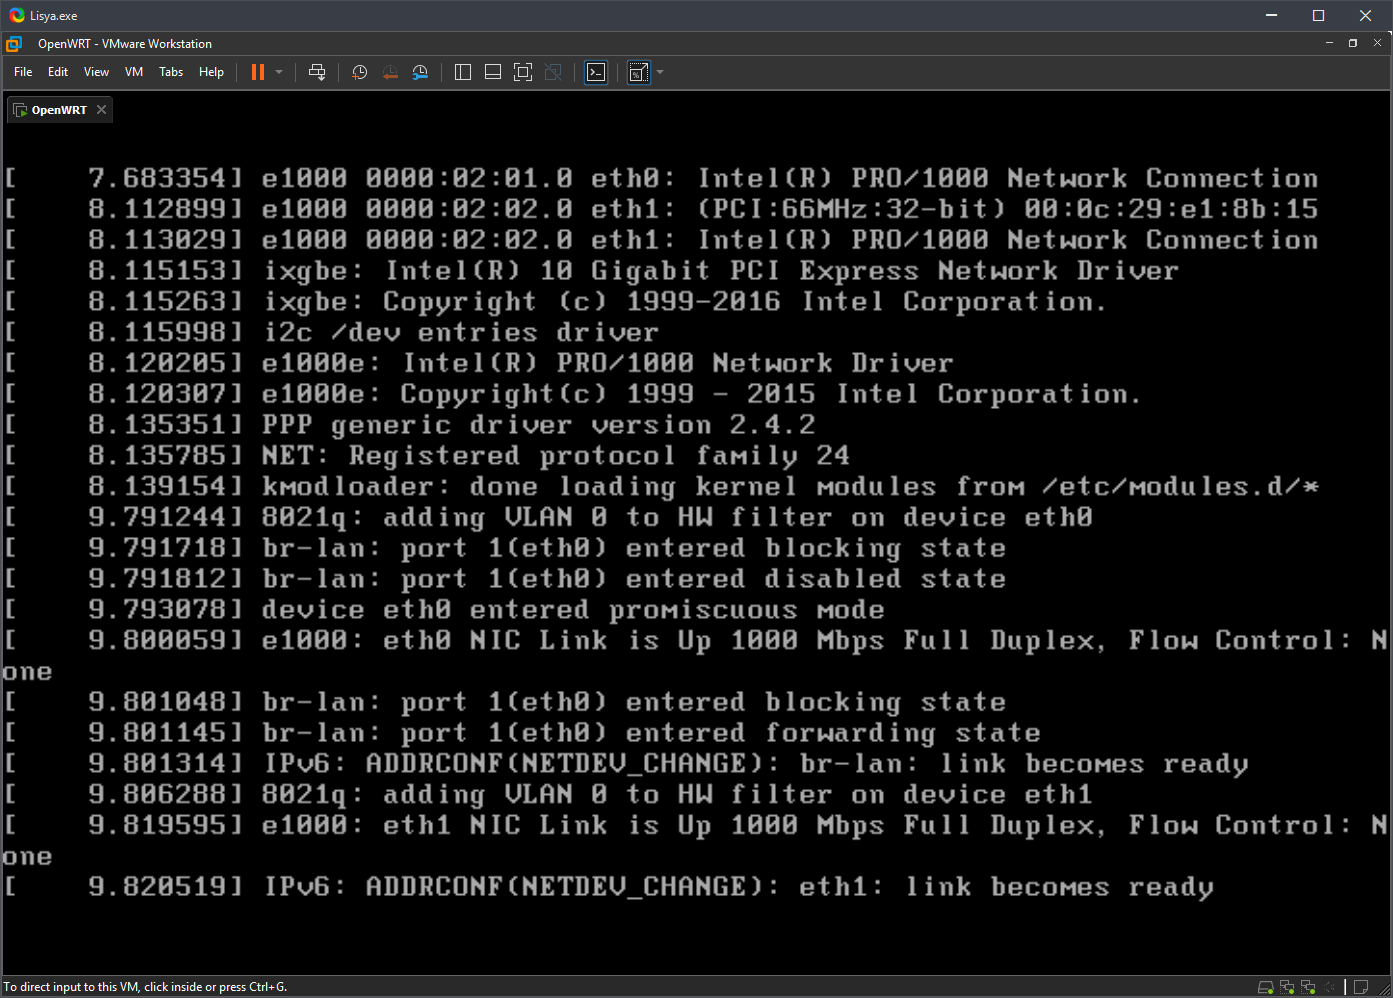1393x998 pixels.
Task: Click the first network adapter status icon
Action: [1287, 987]
